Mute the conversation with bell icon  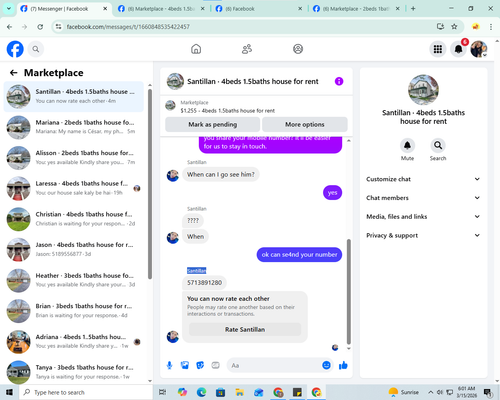407,146
